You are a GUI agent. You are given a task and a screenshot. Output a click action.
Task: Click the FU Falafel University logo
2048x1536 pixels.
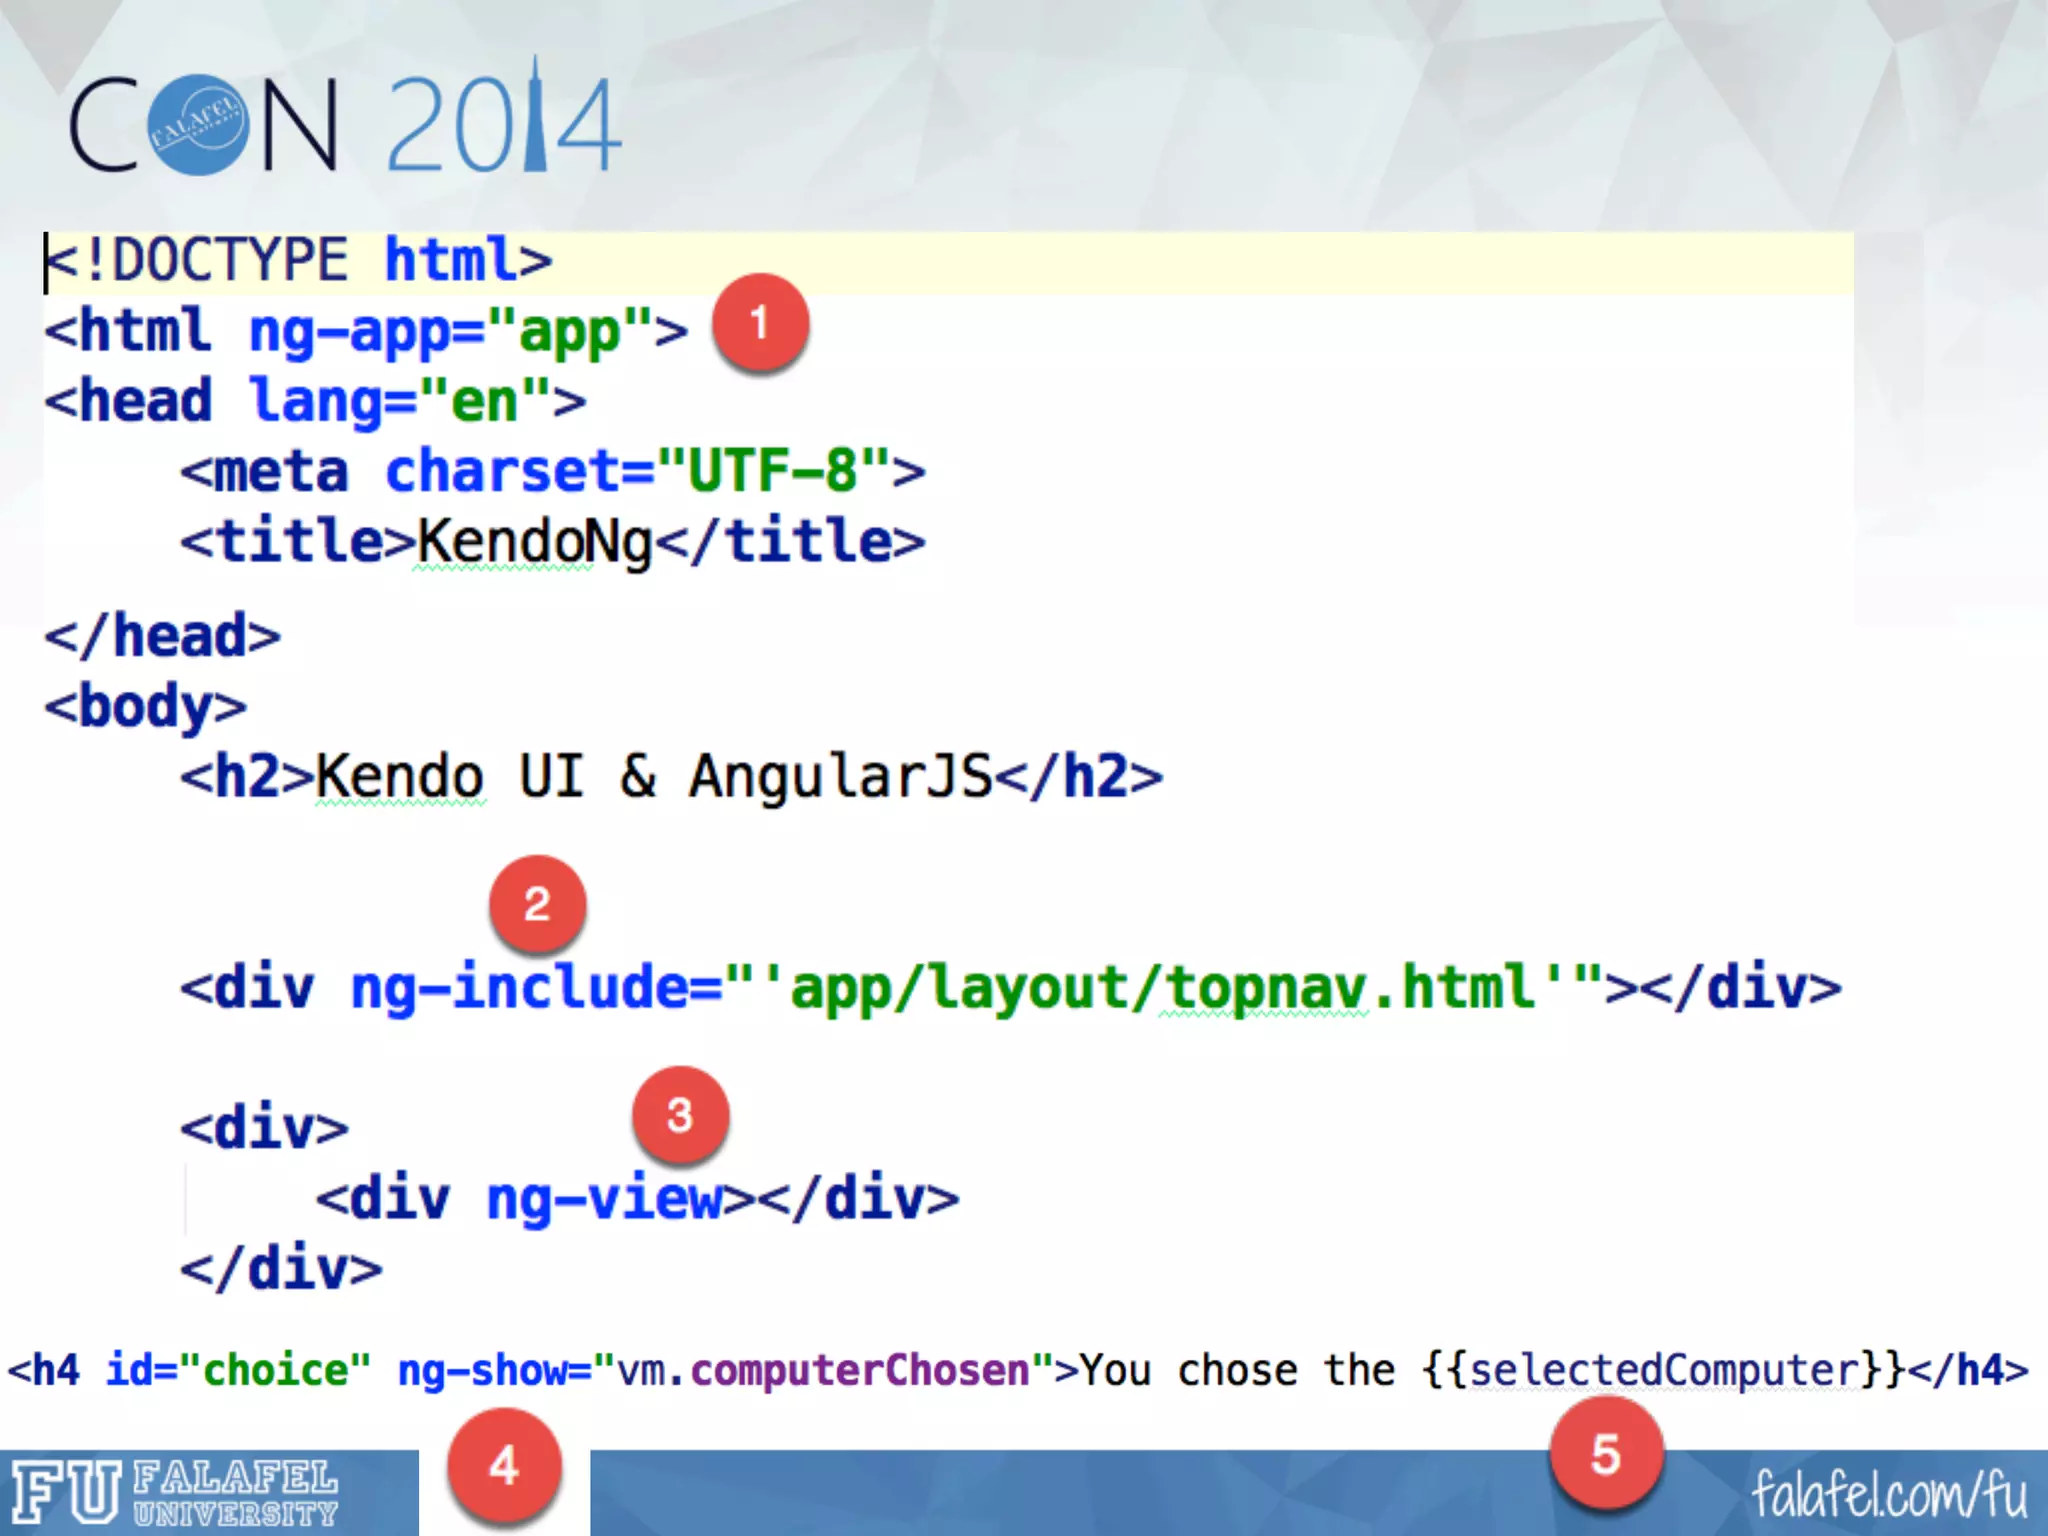(x=176, y=1492)
